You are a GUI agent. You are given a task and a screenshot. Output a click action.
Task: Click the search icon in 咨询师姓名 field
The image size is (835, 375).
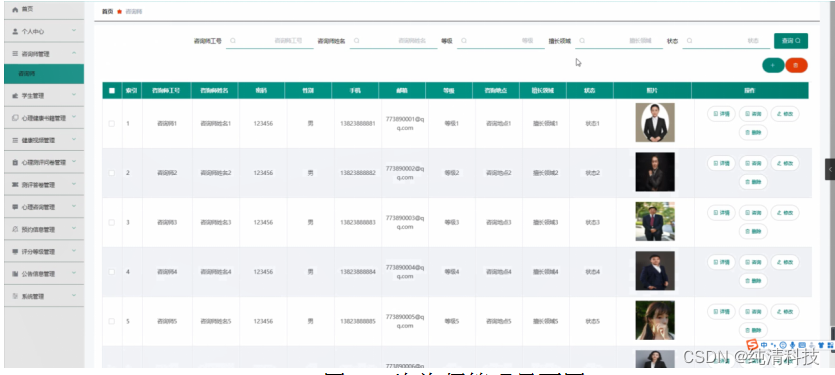pos(357,40)
